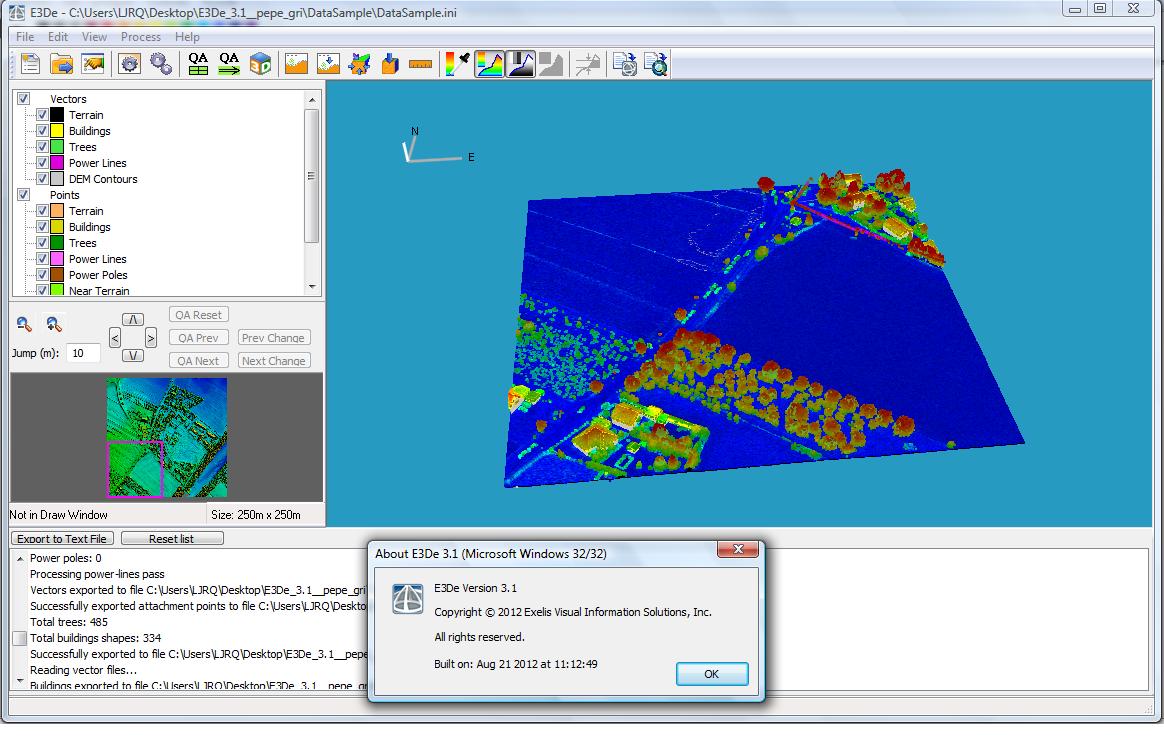This screenshot has height=746, width=1164.
Task: Click the color ramp eyedropper icon
Action: coord(457,64)
